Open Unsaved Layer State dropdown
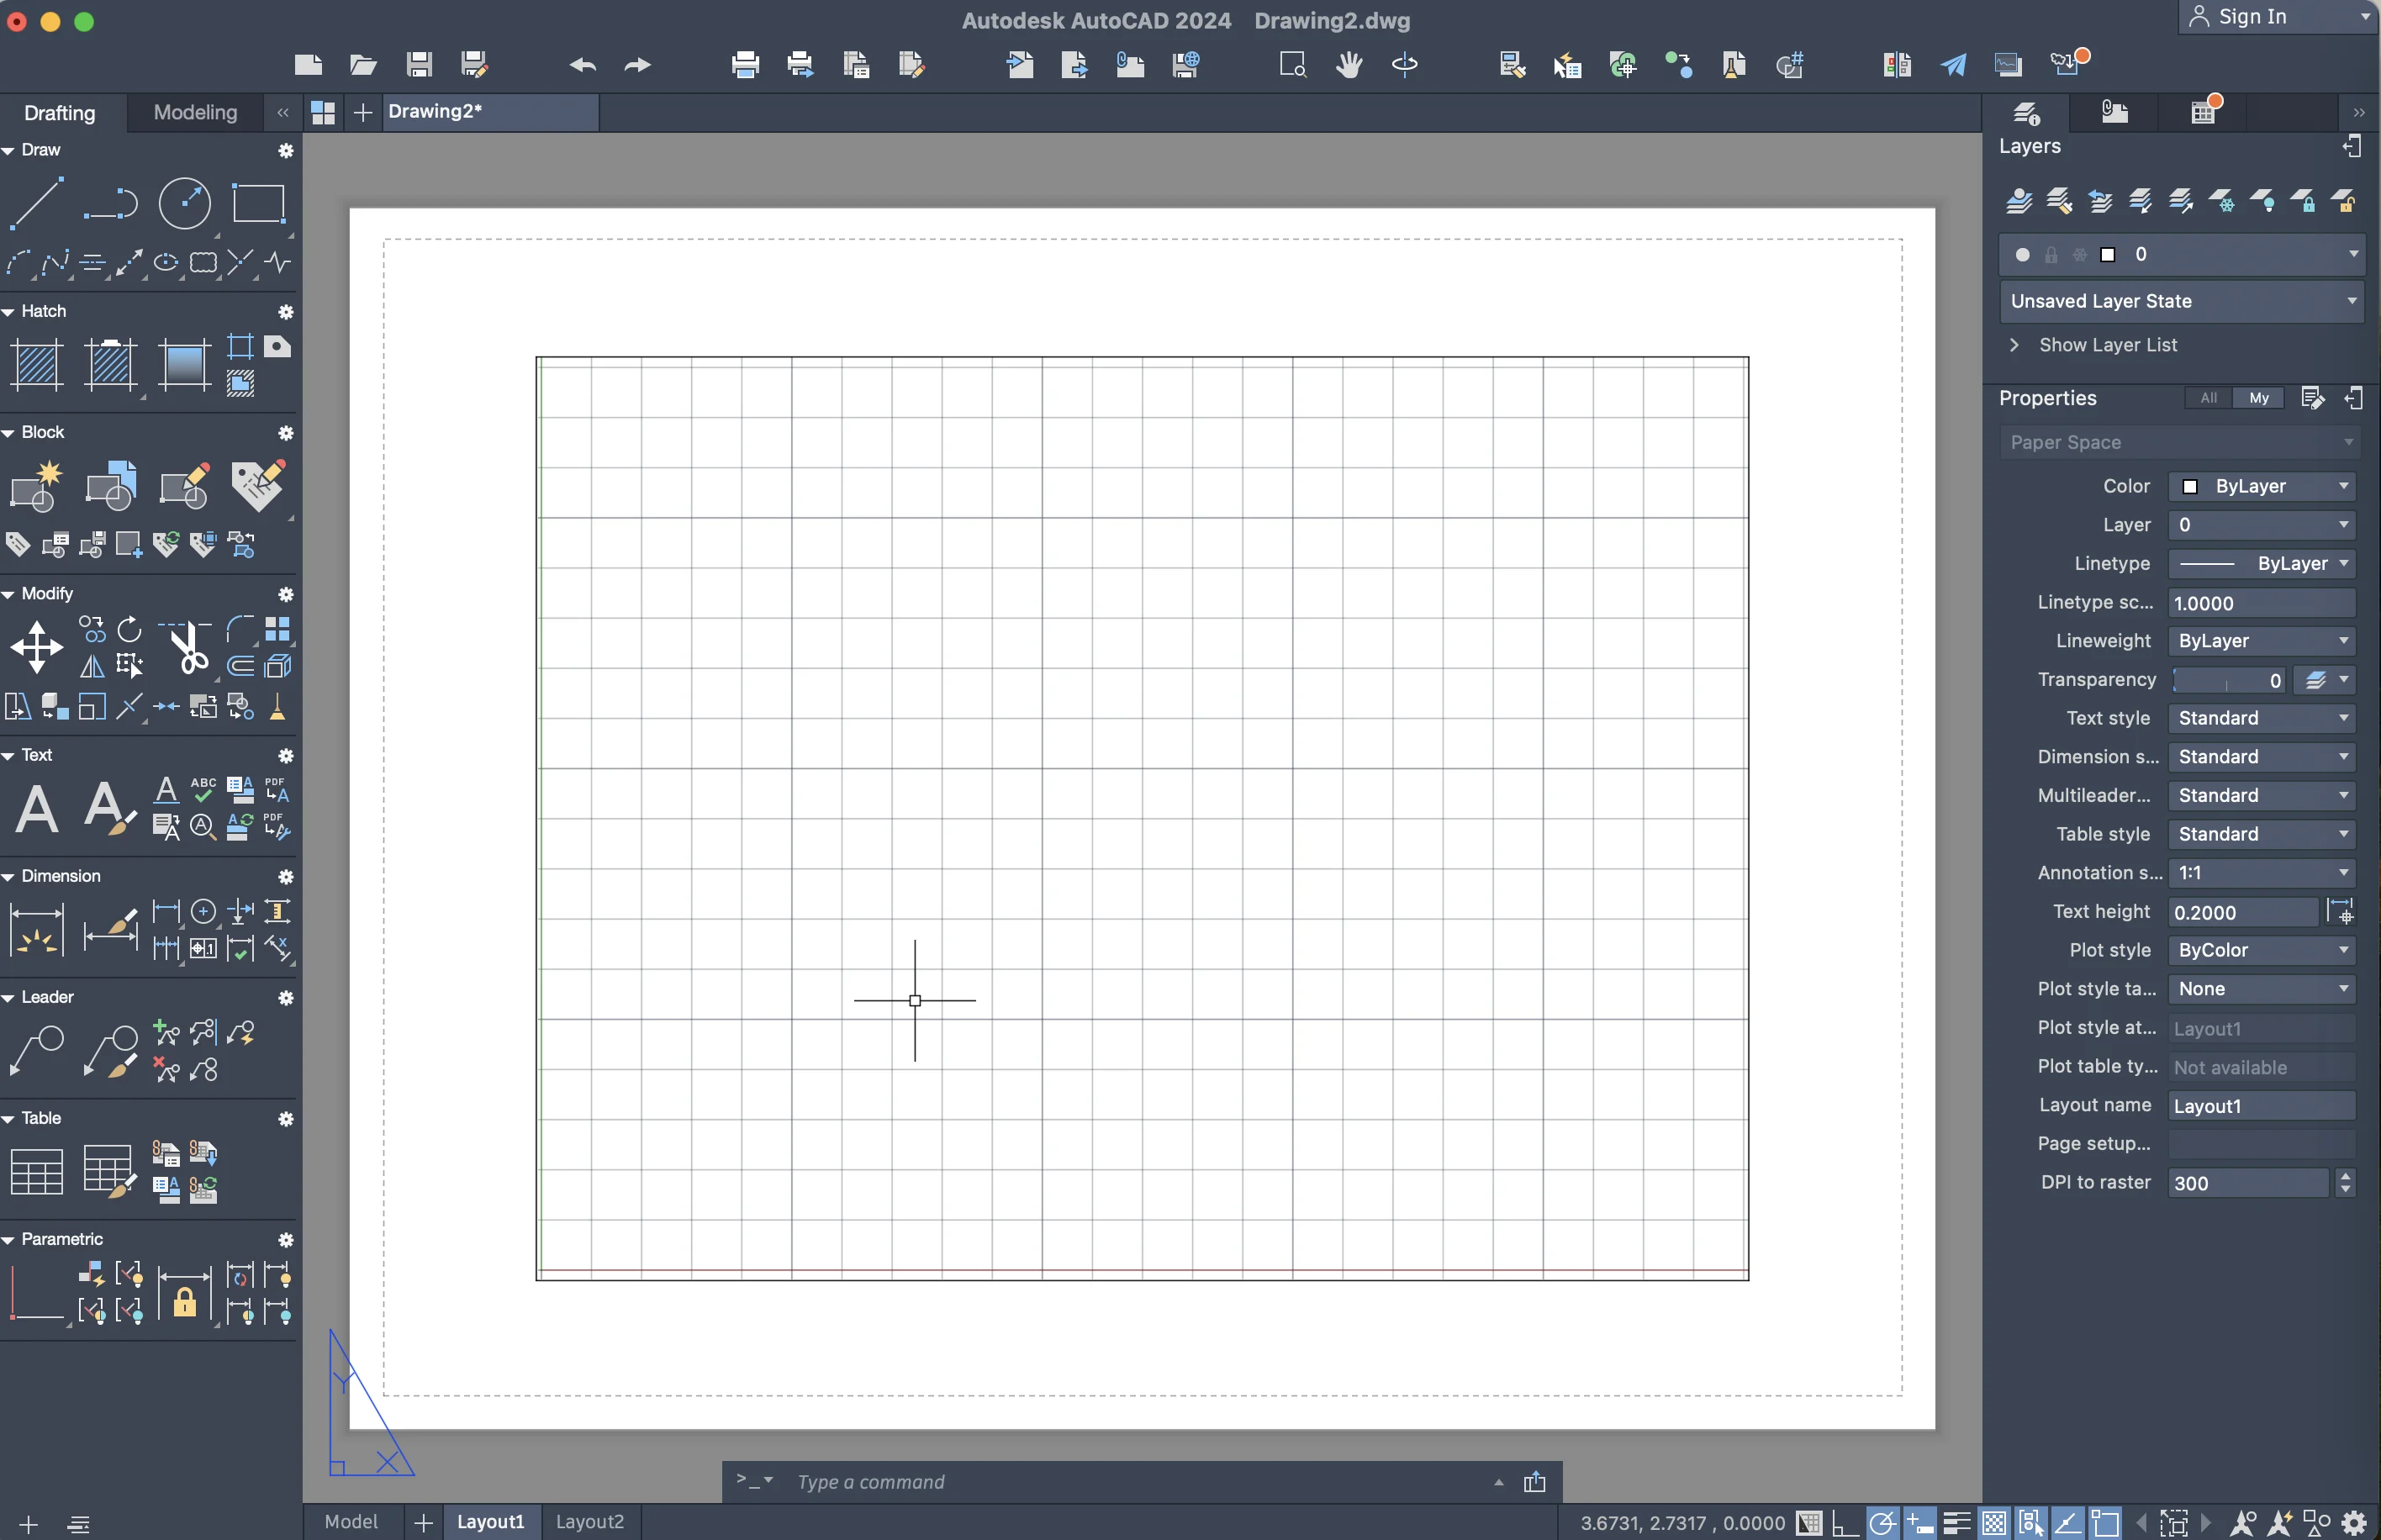2381x1540 pixels. click(2181, 301)
